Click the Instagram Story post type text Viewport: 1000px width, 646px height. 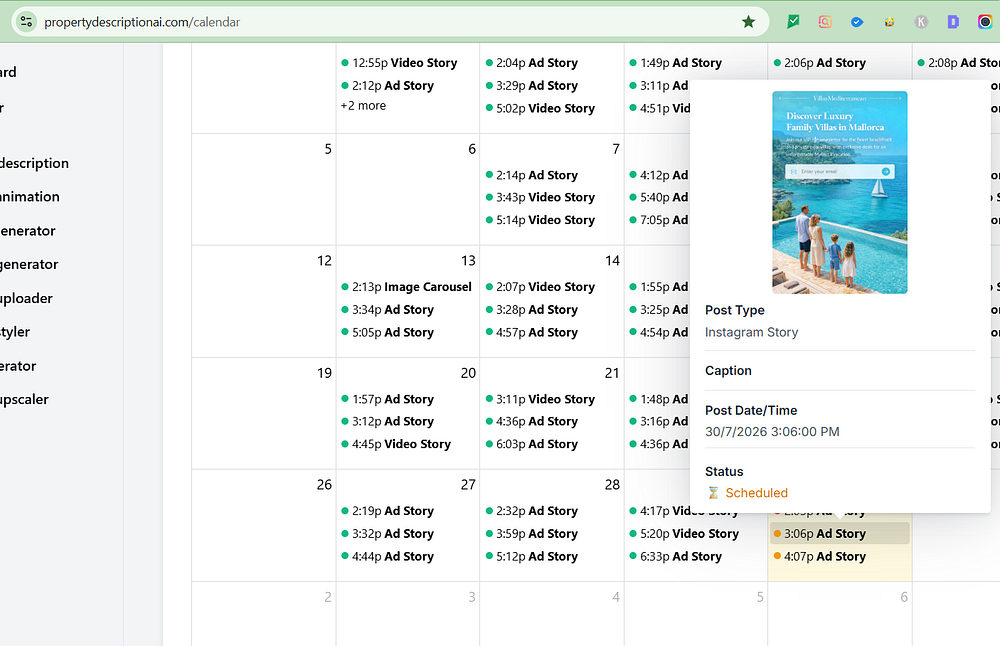click(x=751, y=332)
